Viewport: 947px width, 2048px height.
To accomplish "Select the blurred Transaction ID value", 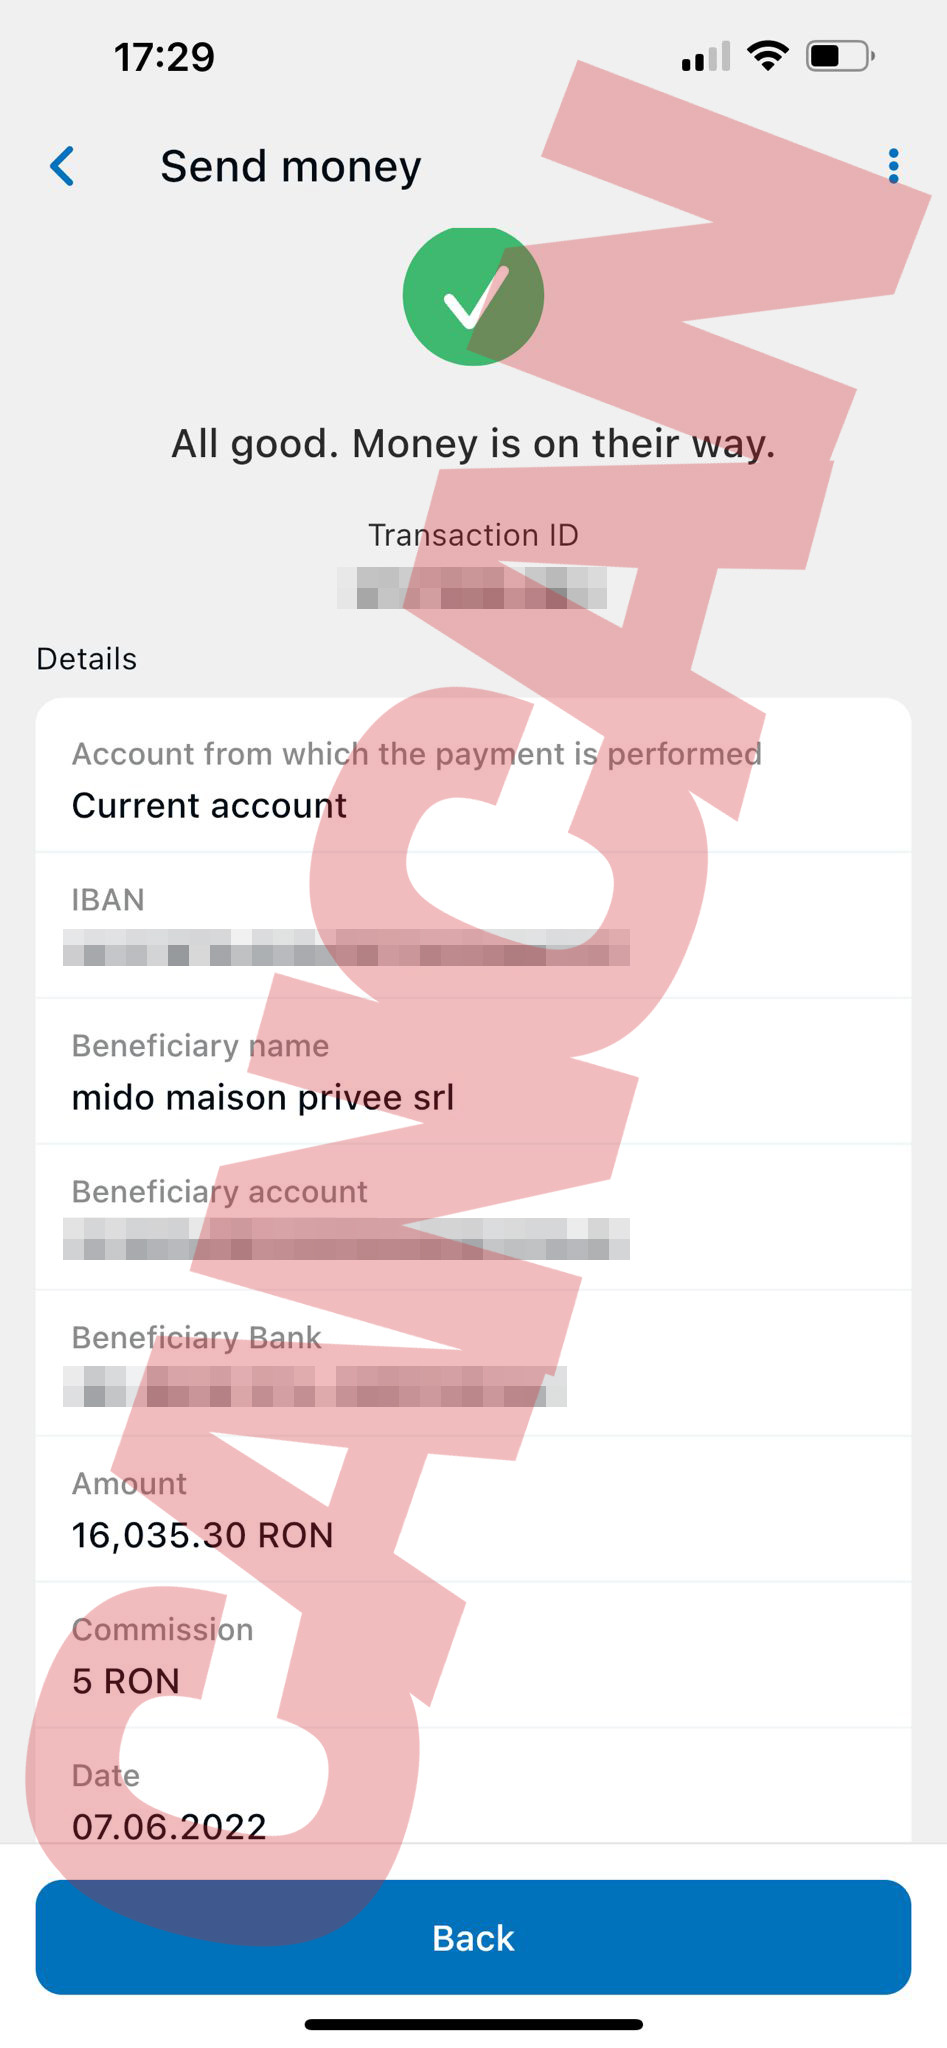I will [472, 588].
